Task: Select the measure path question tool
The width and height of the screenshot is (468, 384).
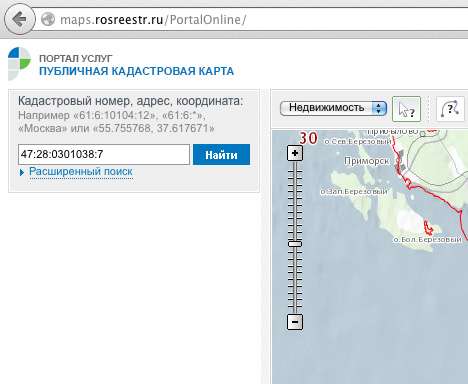Action: [x=450, y=109]
